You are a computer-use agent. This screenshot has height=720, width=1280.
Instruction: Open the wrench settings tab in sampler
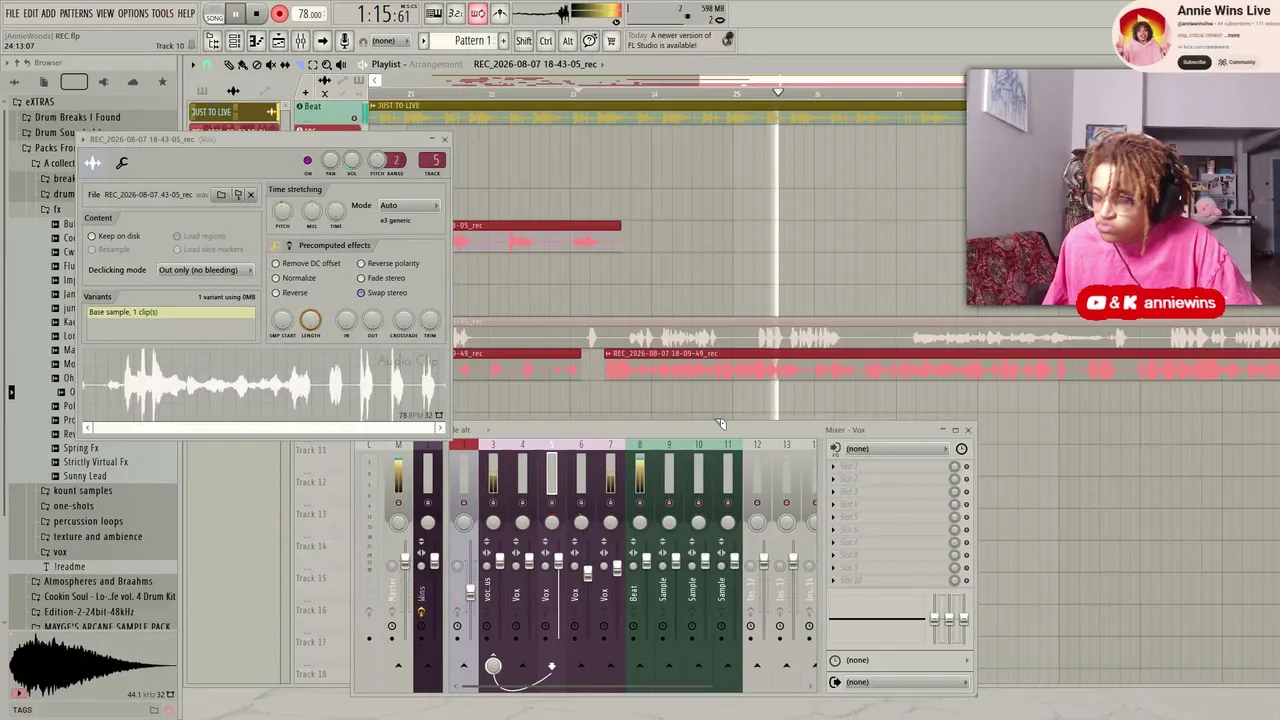pyautogui.click(x=122, y=163)
